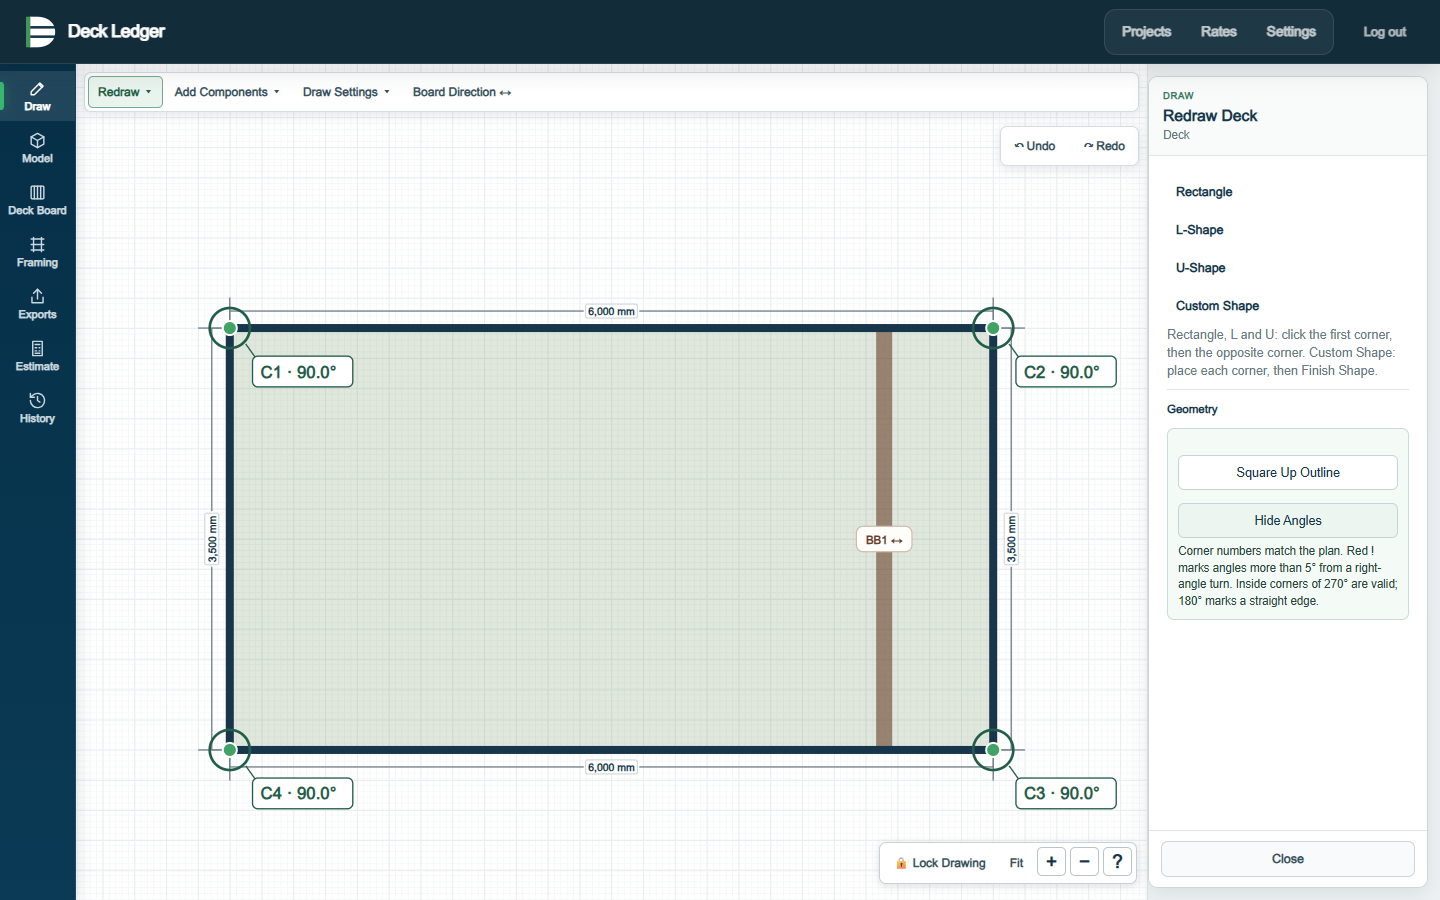Toggle Board Direction
Screen dimensions: 1440x900
[x=462, y=92]
